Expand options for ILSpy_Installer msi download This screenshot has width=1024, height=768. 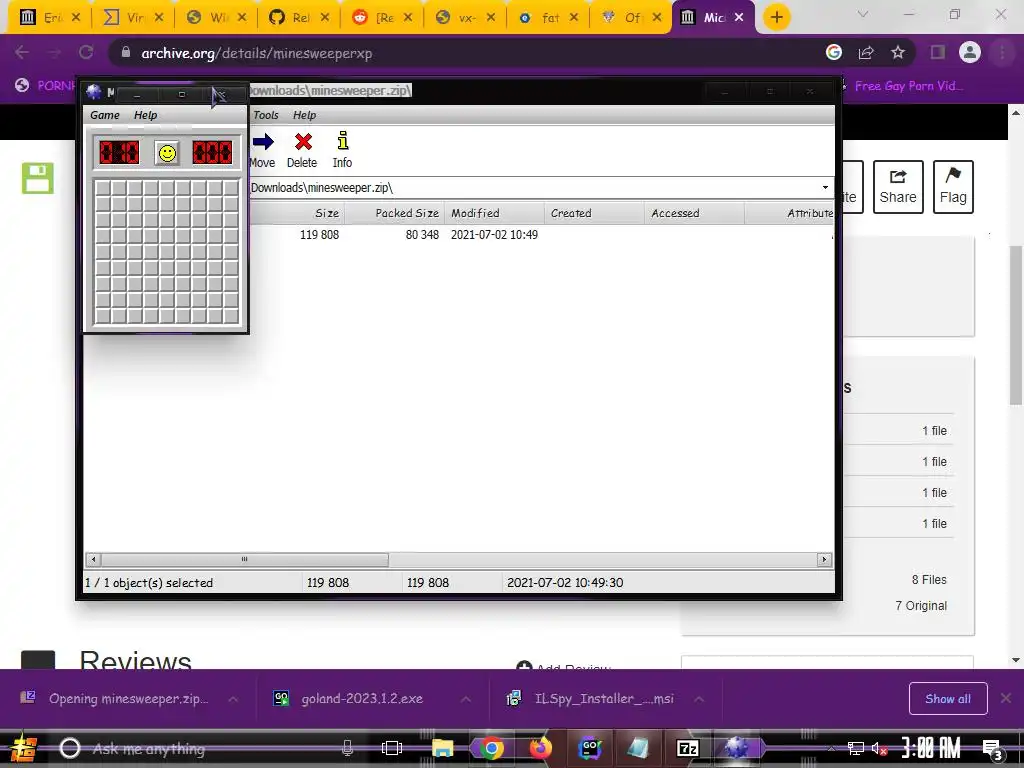(699, 699)
